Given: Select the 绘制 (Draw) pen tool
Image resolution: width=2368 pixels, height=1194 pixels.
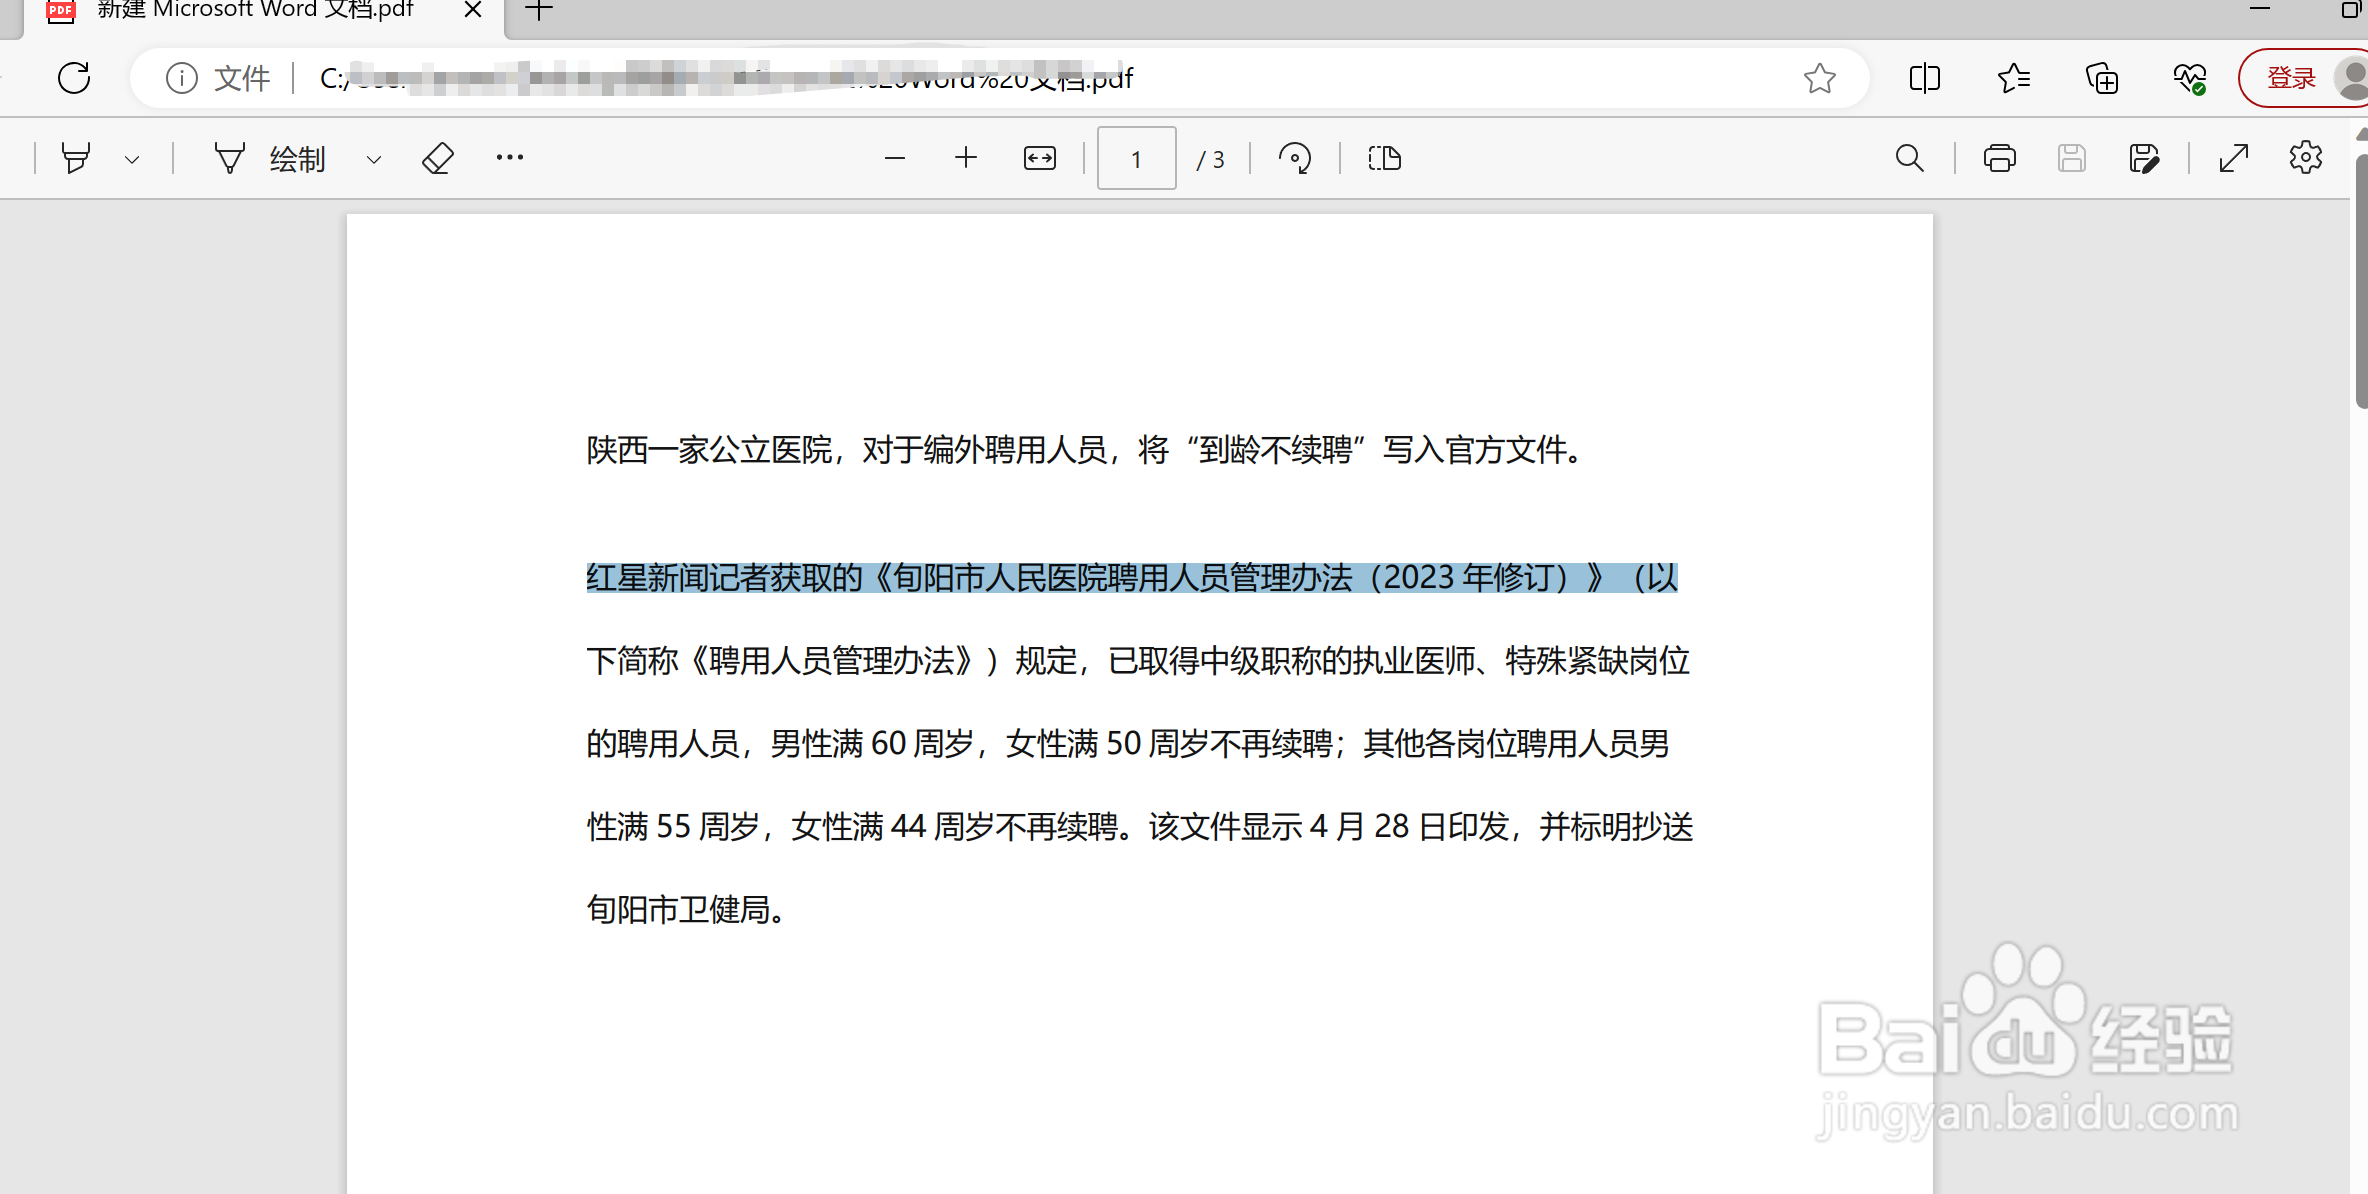Looking at the screenshot, I should tap(268, 157).
